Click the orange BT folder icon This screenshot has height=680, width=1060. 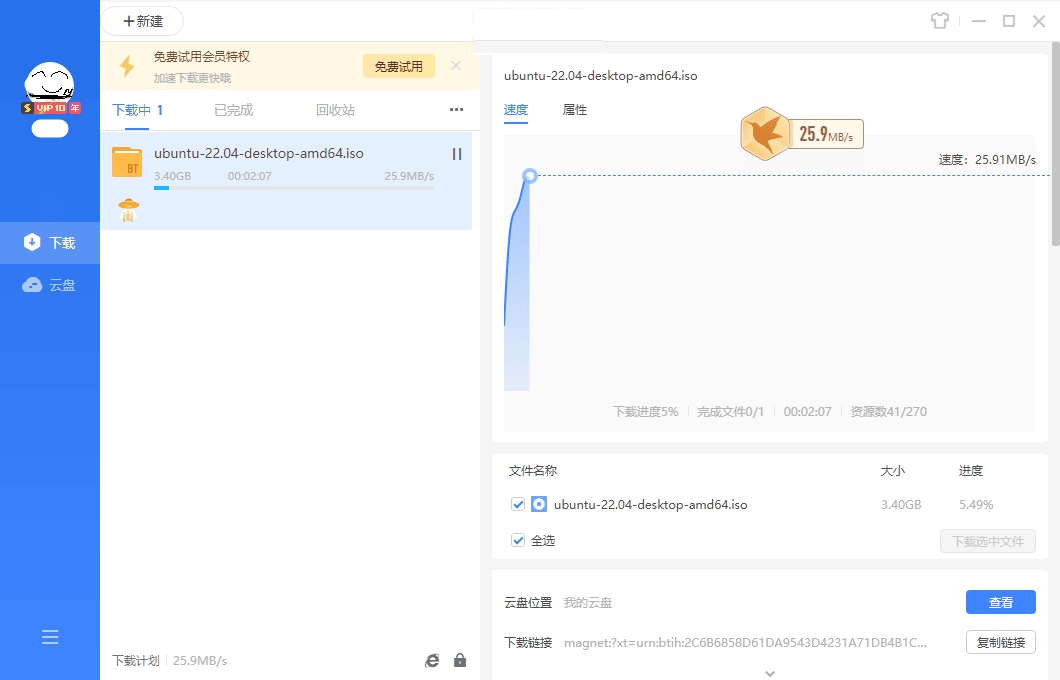(x=127, y=163)
